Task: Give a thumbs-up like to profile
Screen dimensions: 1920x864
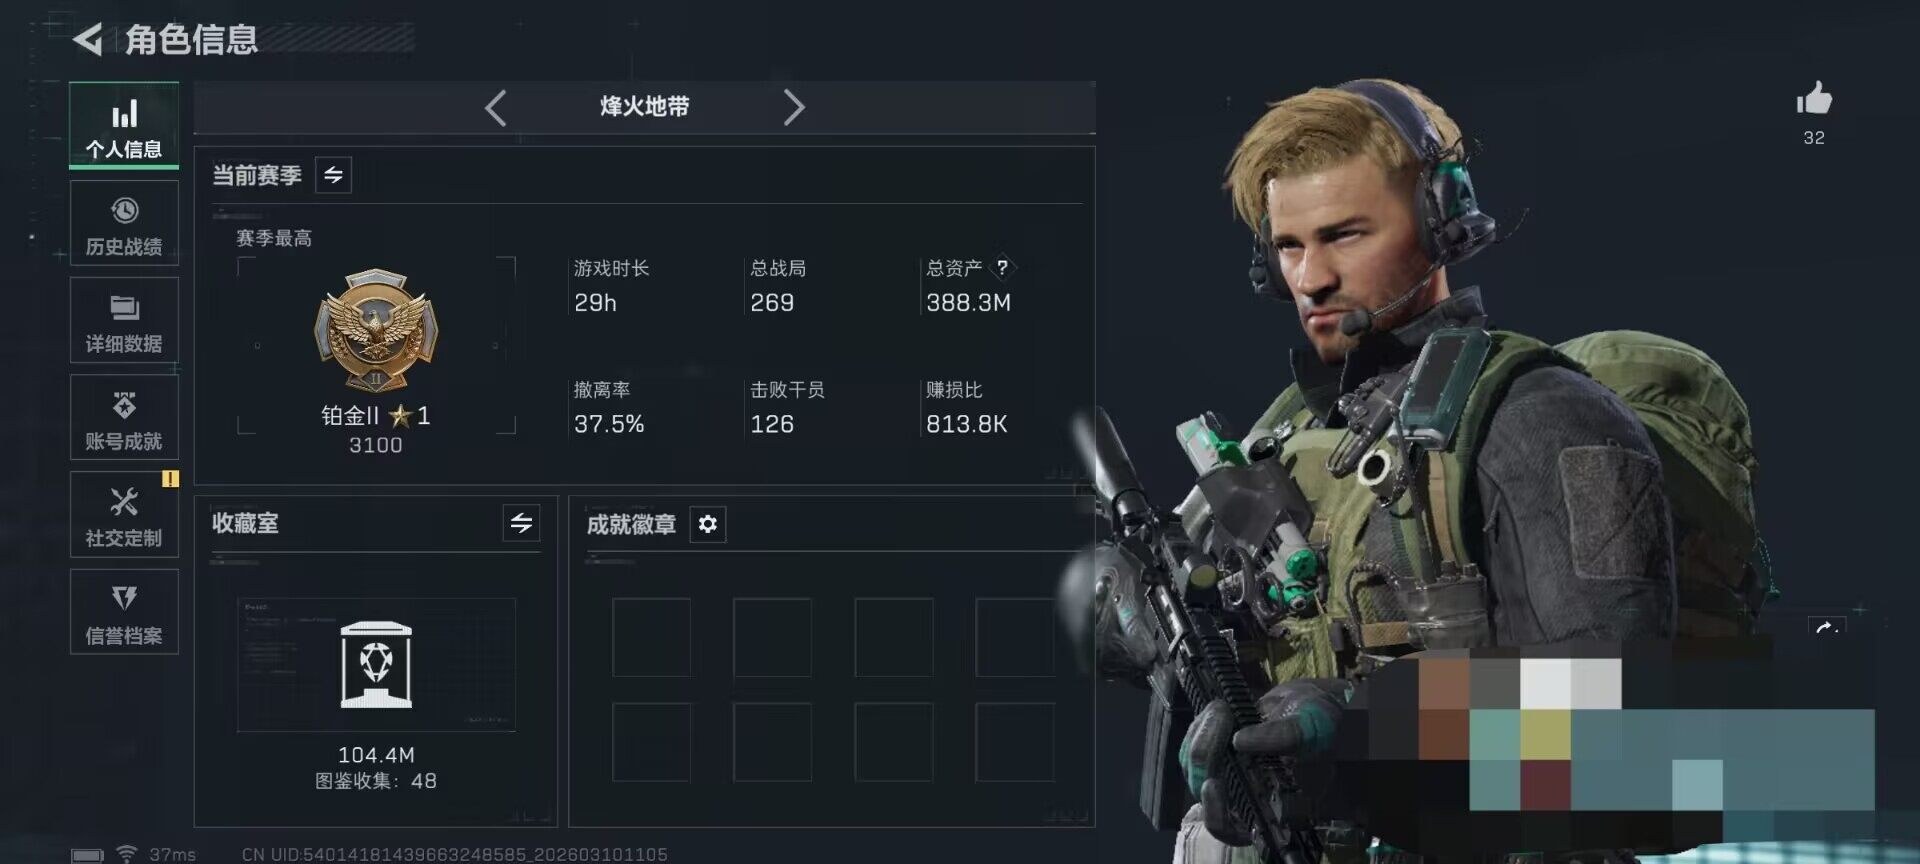Action: [1814, 99]
